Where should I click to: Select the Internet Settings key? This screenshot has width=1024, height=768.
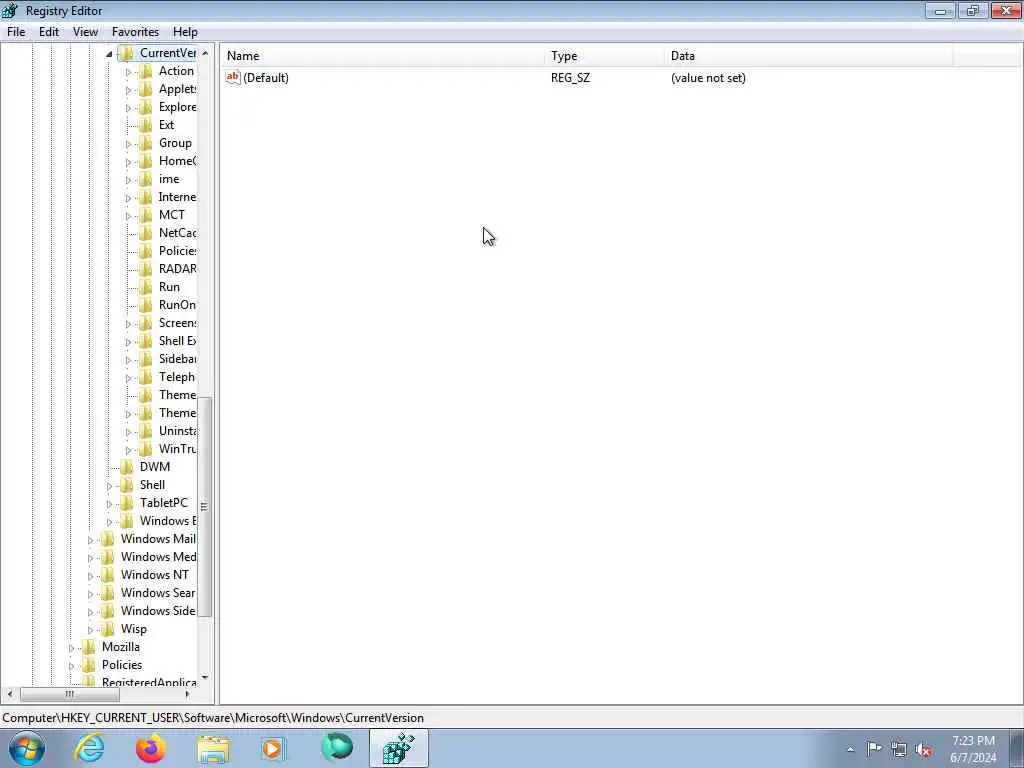[x=177, y=197]
